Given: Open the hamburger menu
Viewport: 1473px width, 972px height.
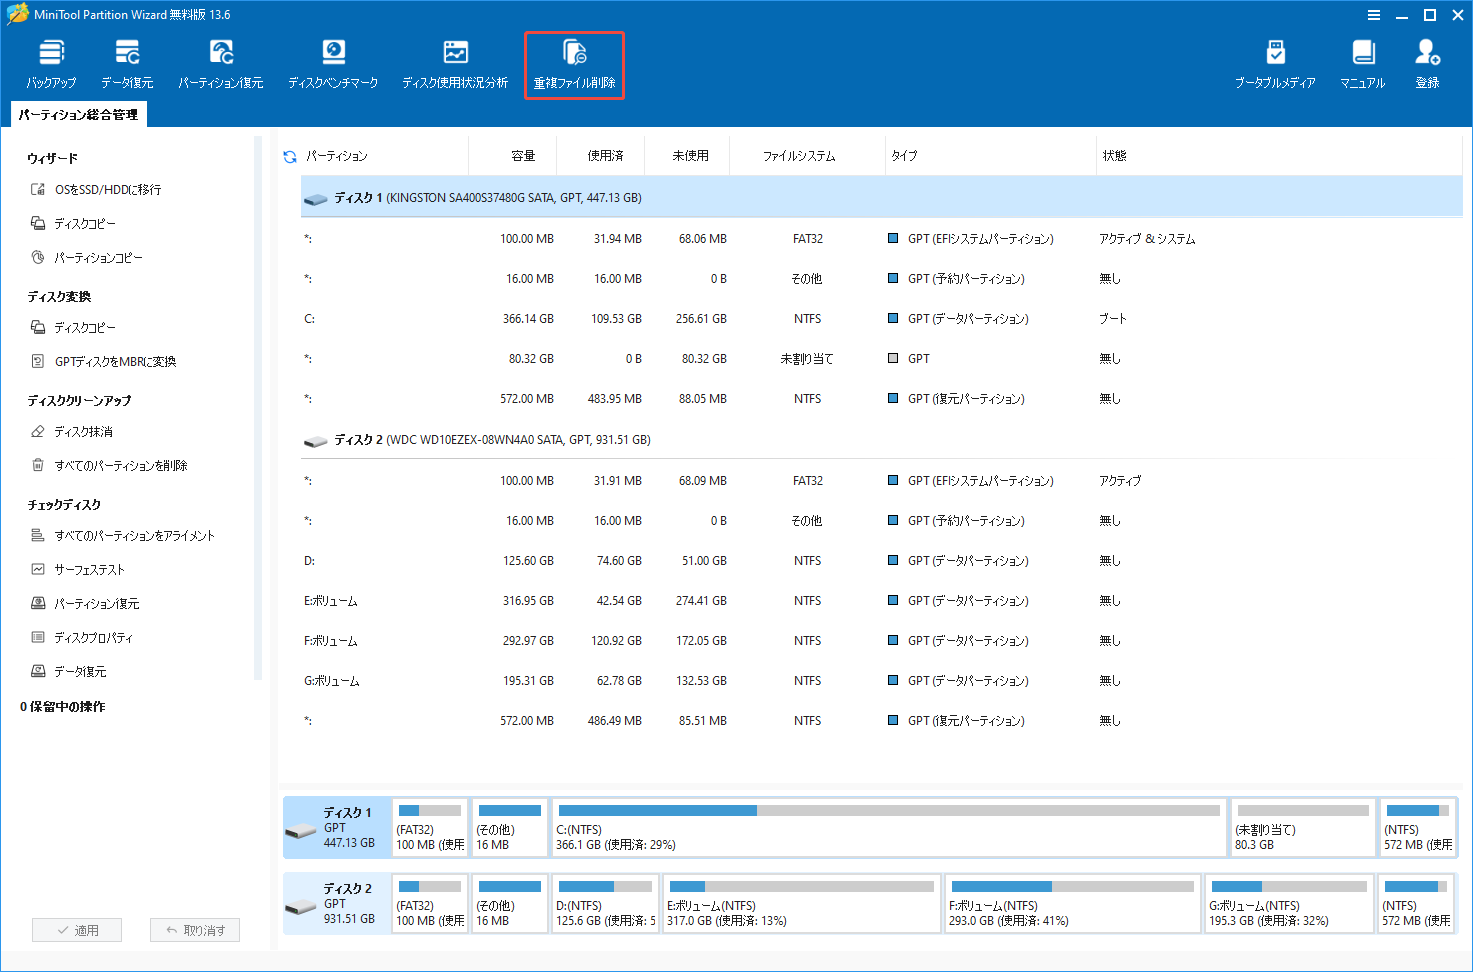Looking at the screenshot, I should 1374,14.
